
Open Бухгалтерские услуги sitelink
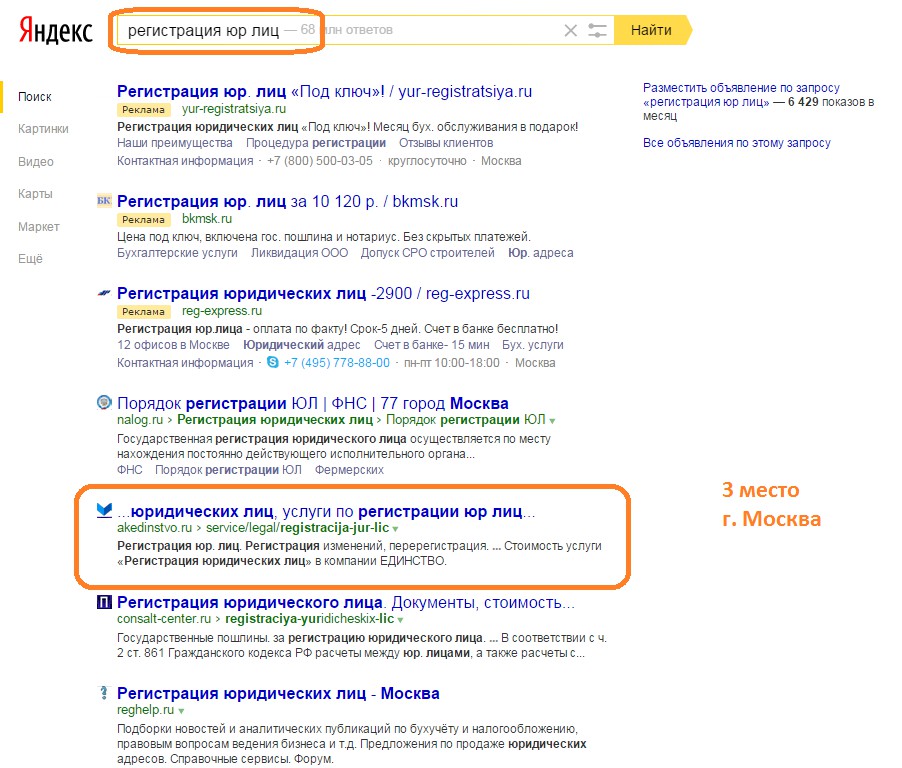pyautogui.click(x=177, y=253)
